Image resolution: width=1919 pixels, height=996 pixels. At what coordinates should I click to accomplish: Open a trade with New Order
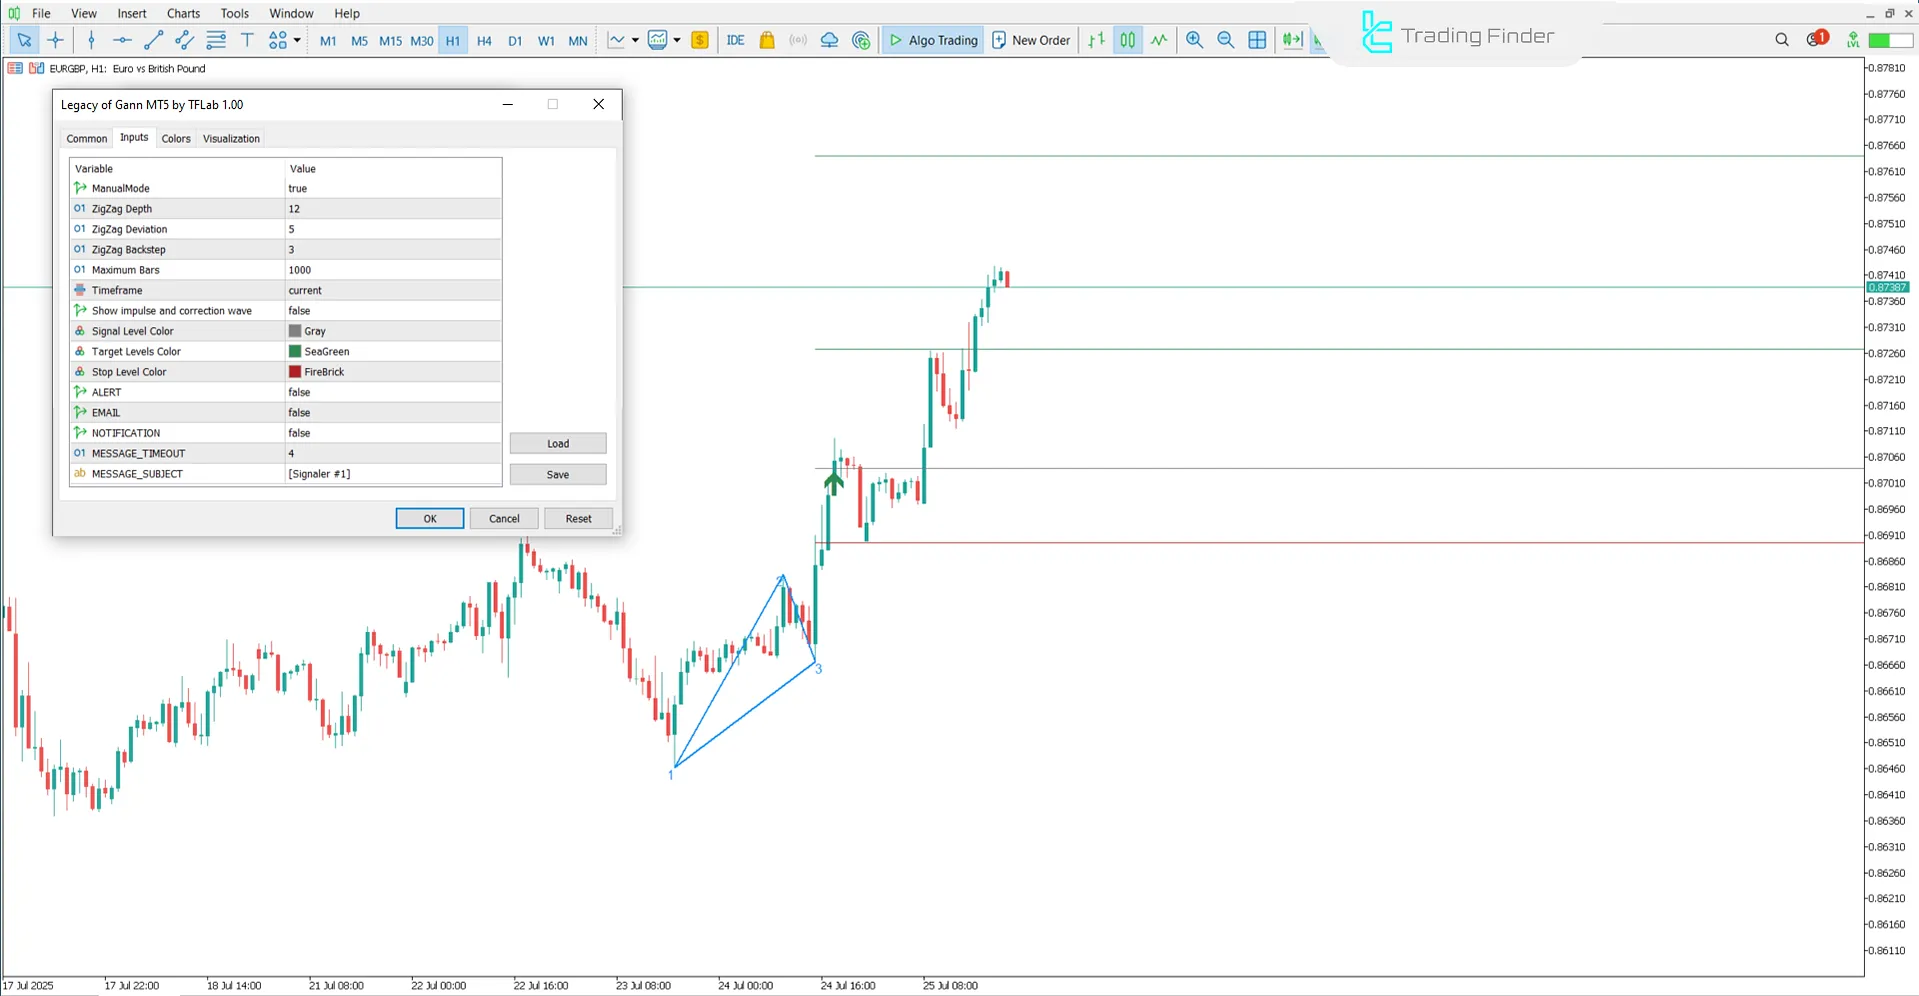tap(1031, 40)
